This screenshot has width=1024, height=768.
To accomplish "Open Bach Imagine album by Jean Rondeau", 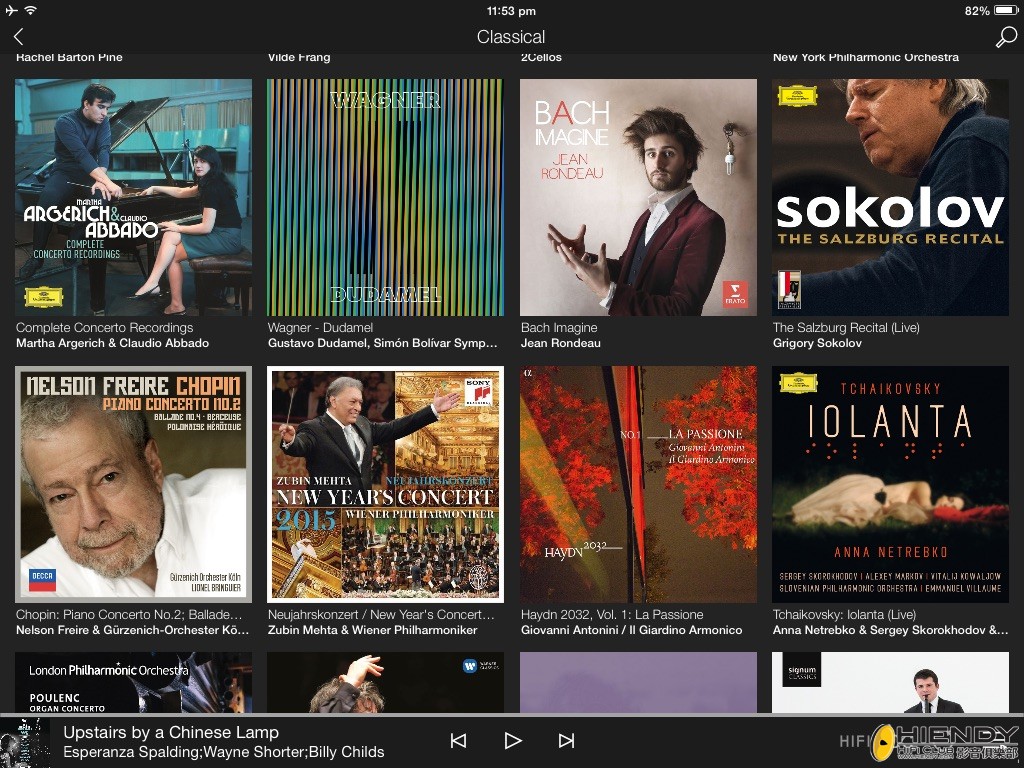I will [638, 198].
